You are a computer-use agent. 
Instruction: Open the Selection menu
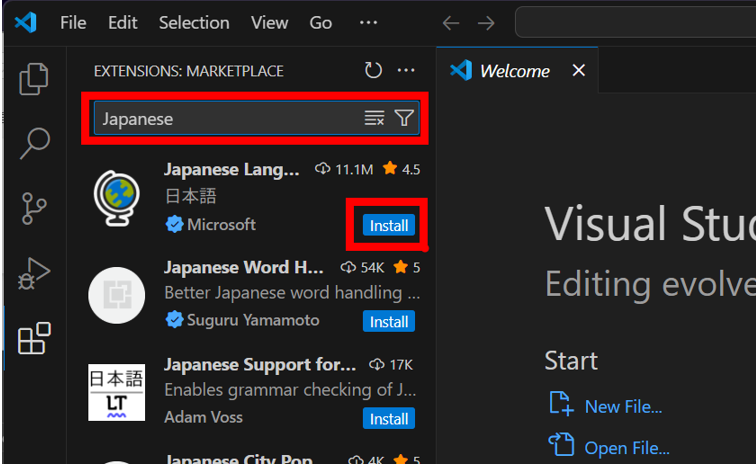(x=194, y=23)
